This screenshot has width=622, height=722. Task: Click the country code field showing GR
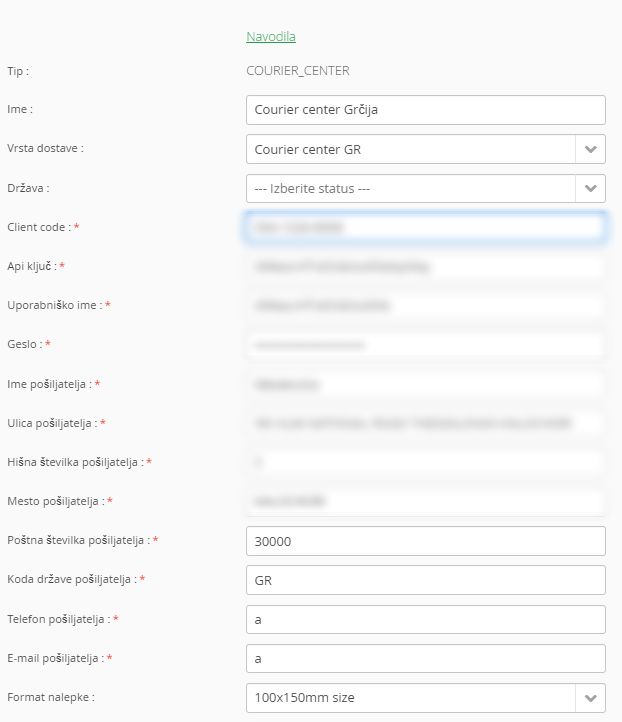425,580
